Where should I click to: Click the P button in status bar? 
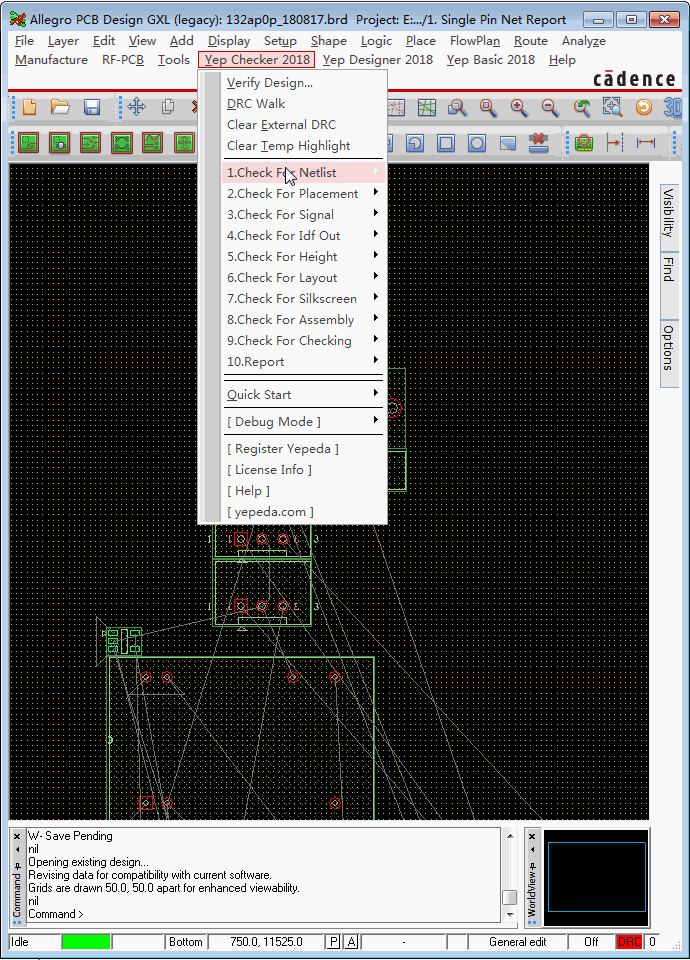[333, 942]
